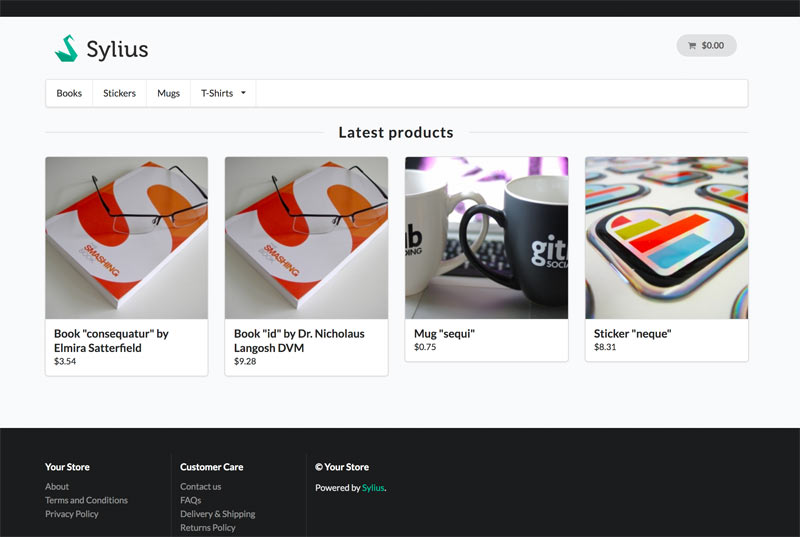The height and width of the screenshot is (537, 800).
Task: Click the Book "id" product image
Action: (306, 238)
